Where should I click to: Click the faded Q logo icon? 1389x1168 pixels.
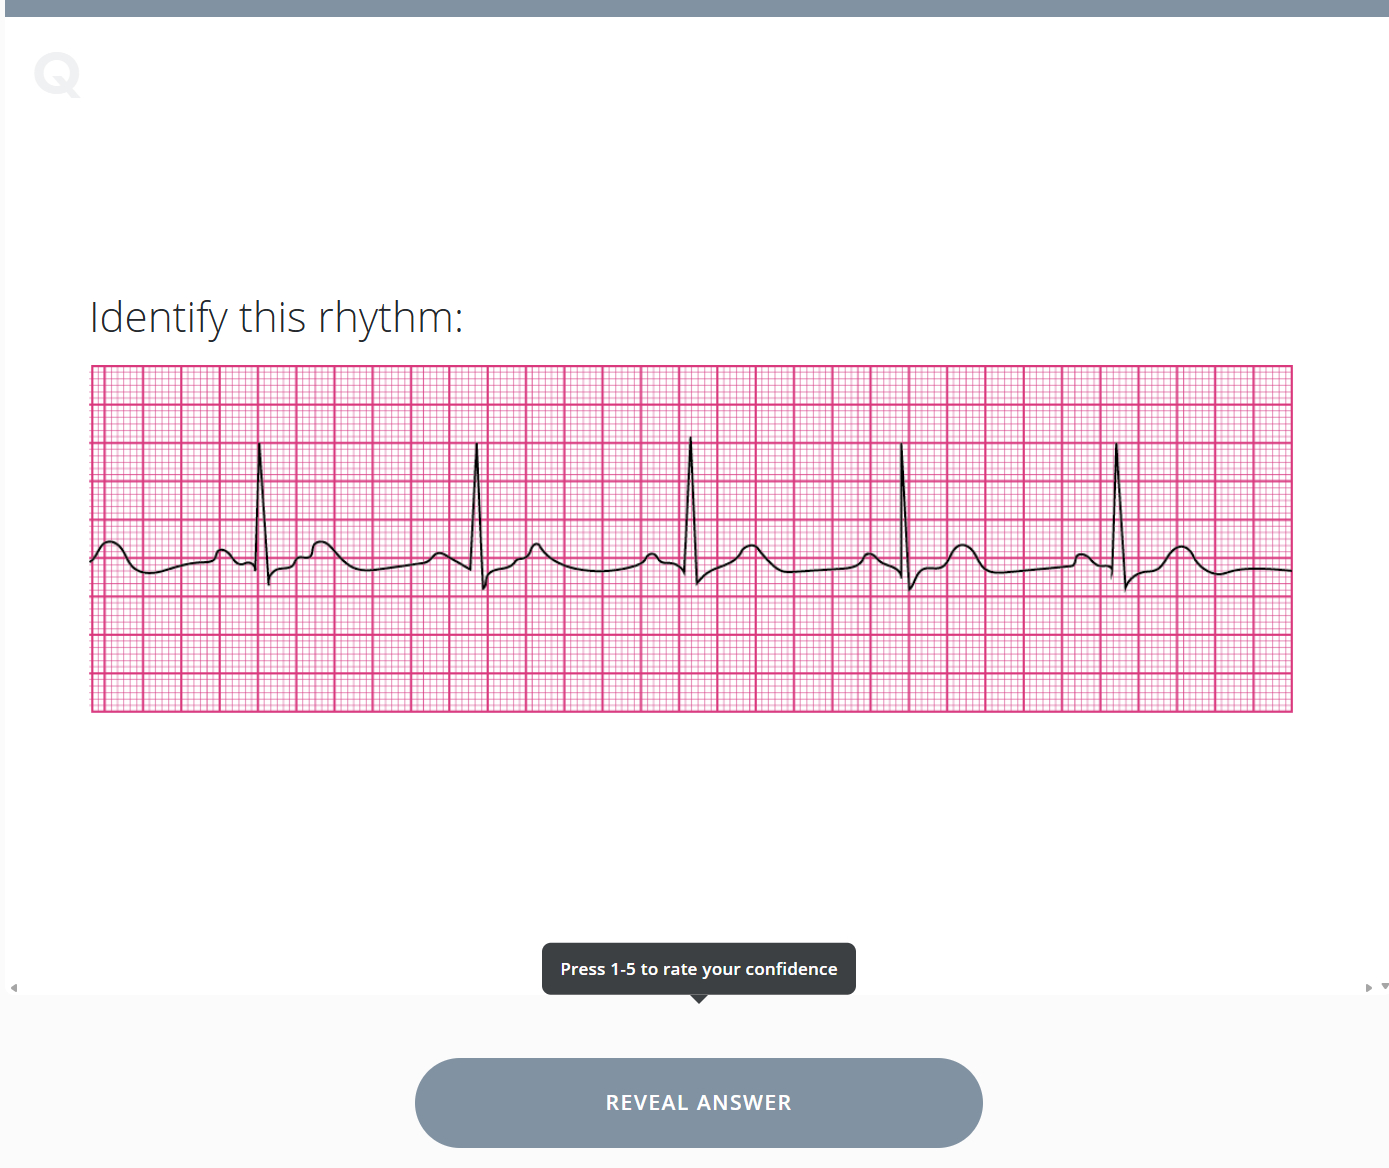pyautogui.click(x=57, y=75)
